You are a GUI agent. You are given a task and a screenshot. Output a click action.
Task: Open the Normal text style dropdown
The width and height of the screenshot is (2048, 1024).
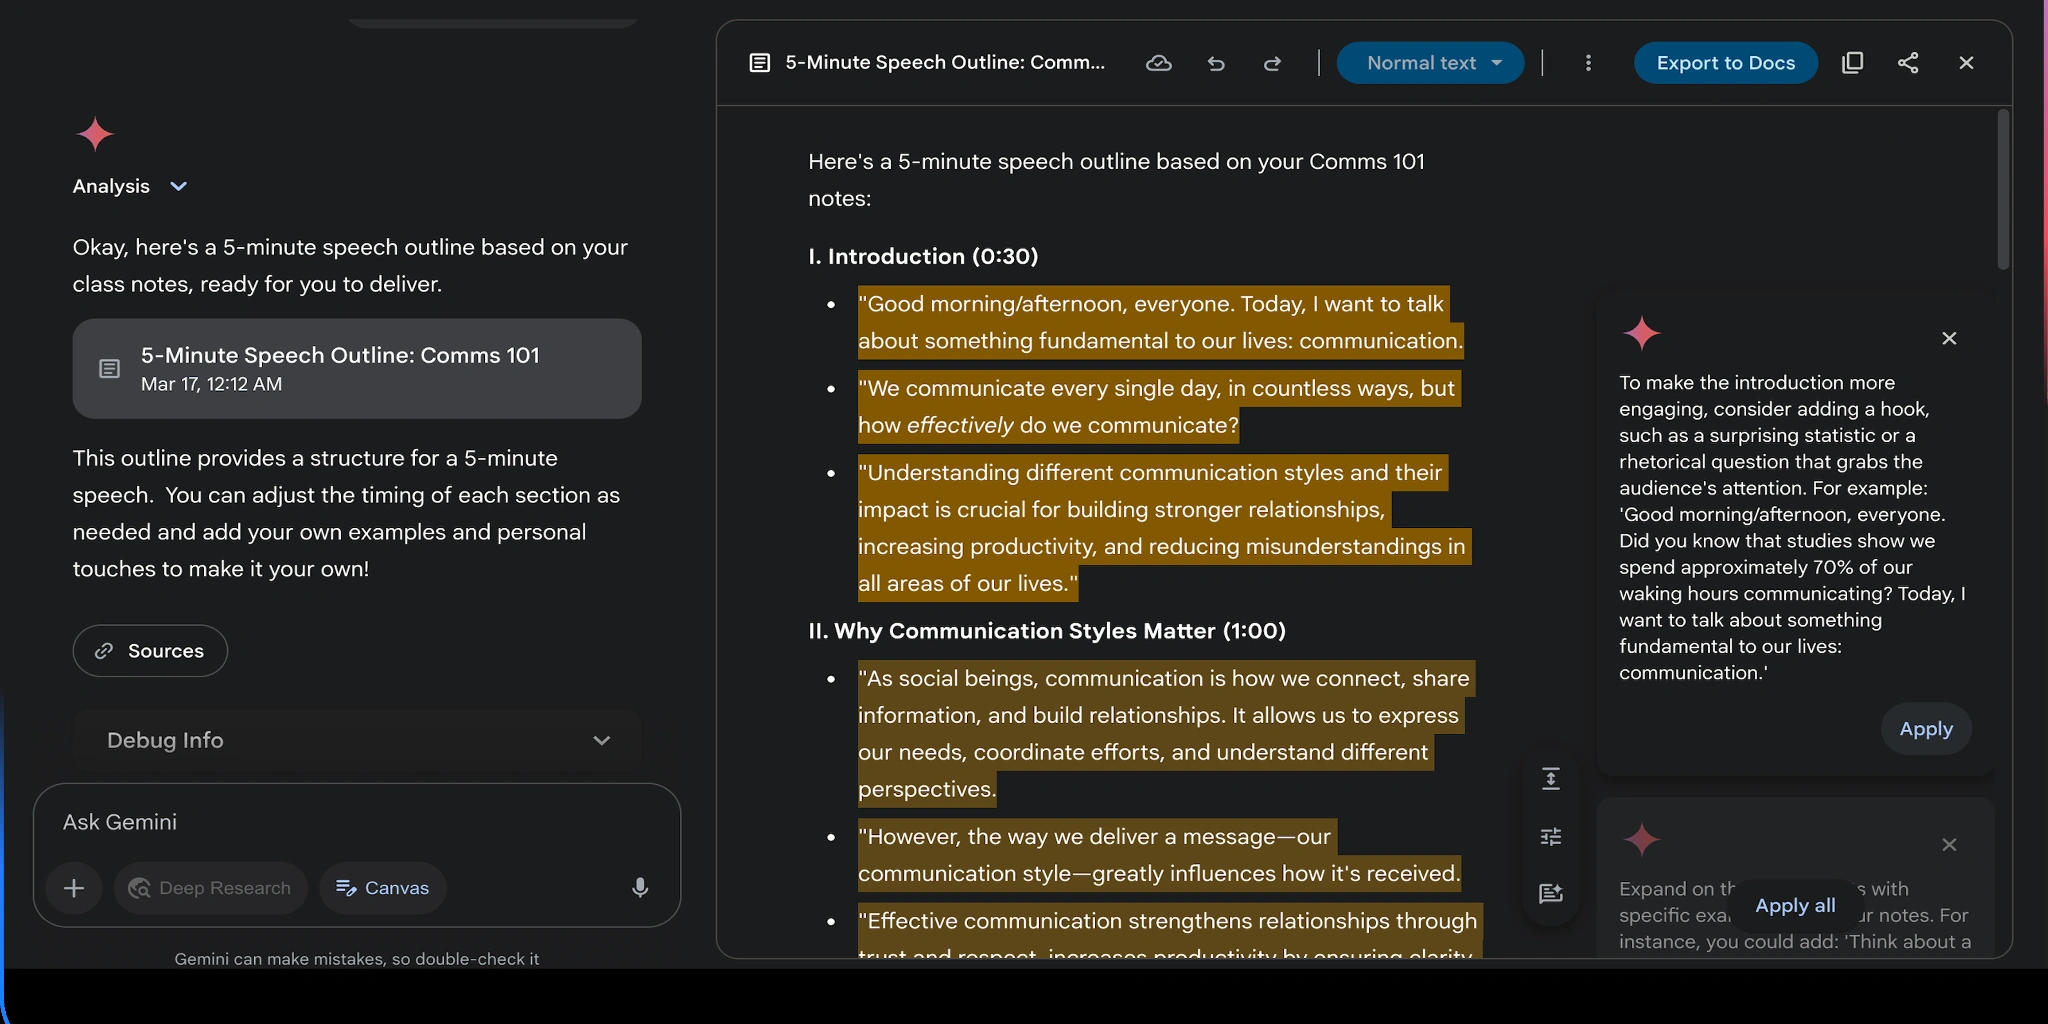pos(1430,63)
